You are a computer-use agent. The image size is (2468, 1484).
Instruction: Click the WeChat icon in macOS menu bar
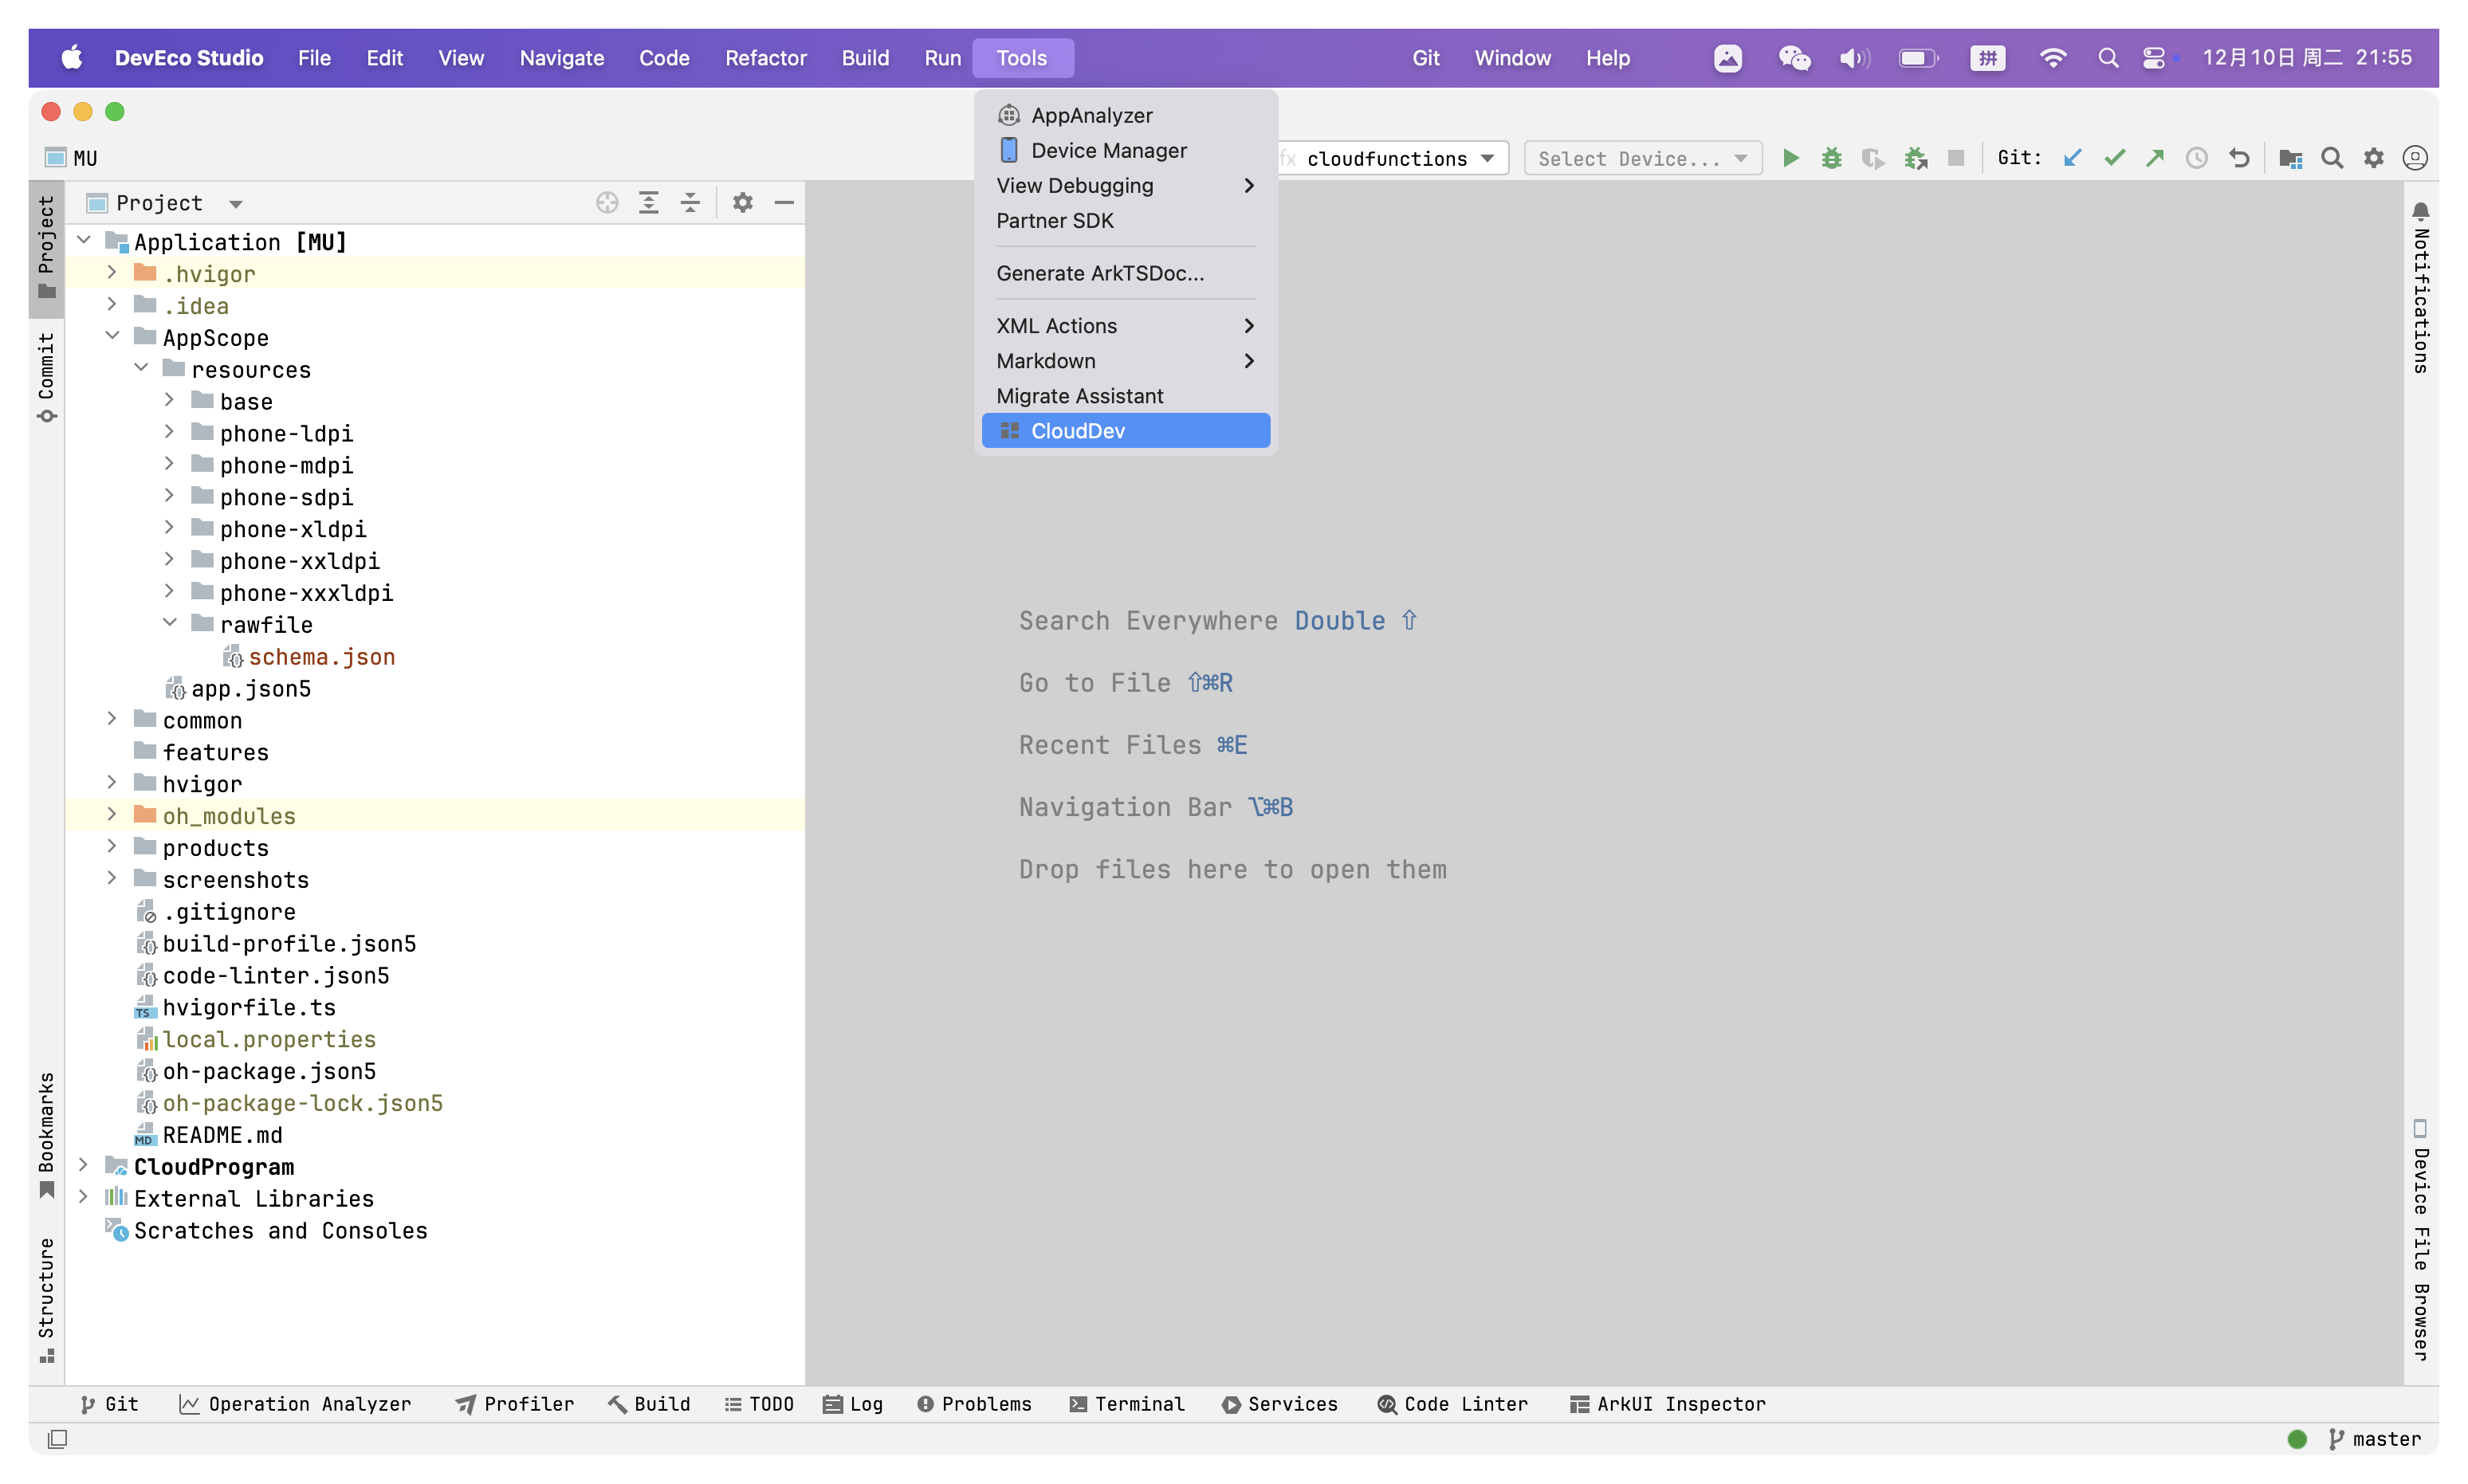pyautogui.click(x=1794, y=58)
